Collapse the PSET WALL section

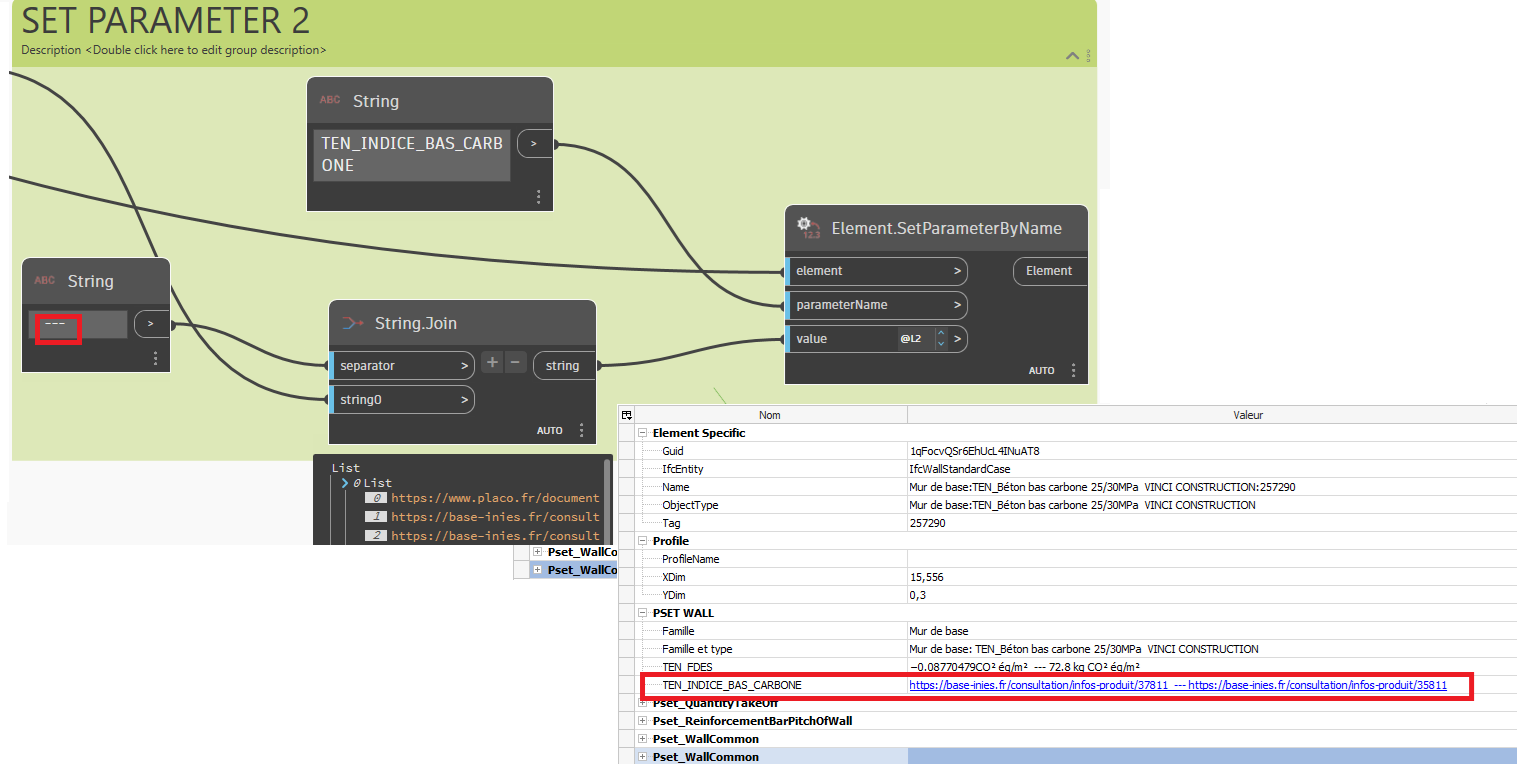641,612
